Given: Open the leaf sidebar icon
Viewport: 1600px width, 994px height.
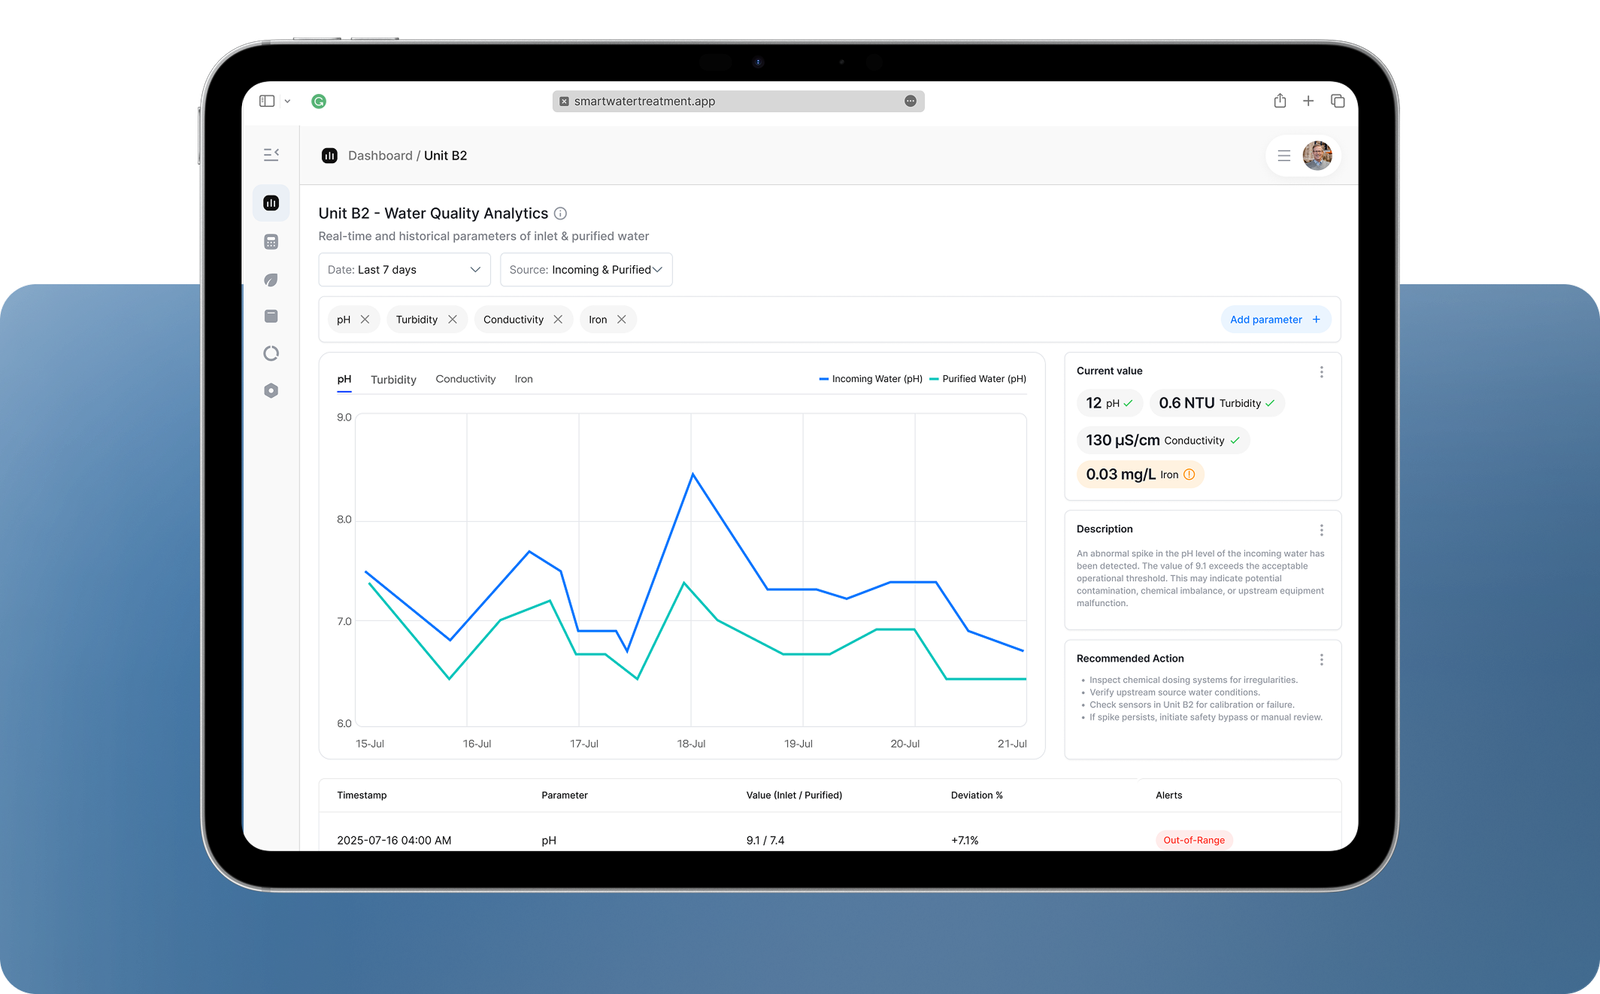Looking at the screenshot, I should [271, 280].
